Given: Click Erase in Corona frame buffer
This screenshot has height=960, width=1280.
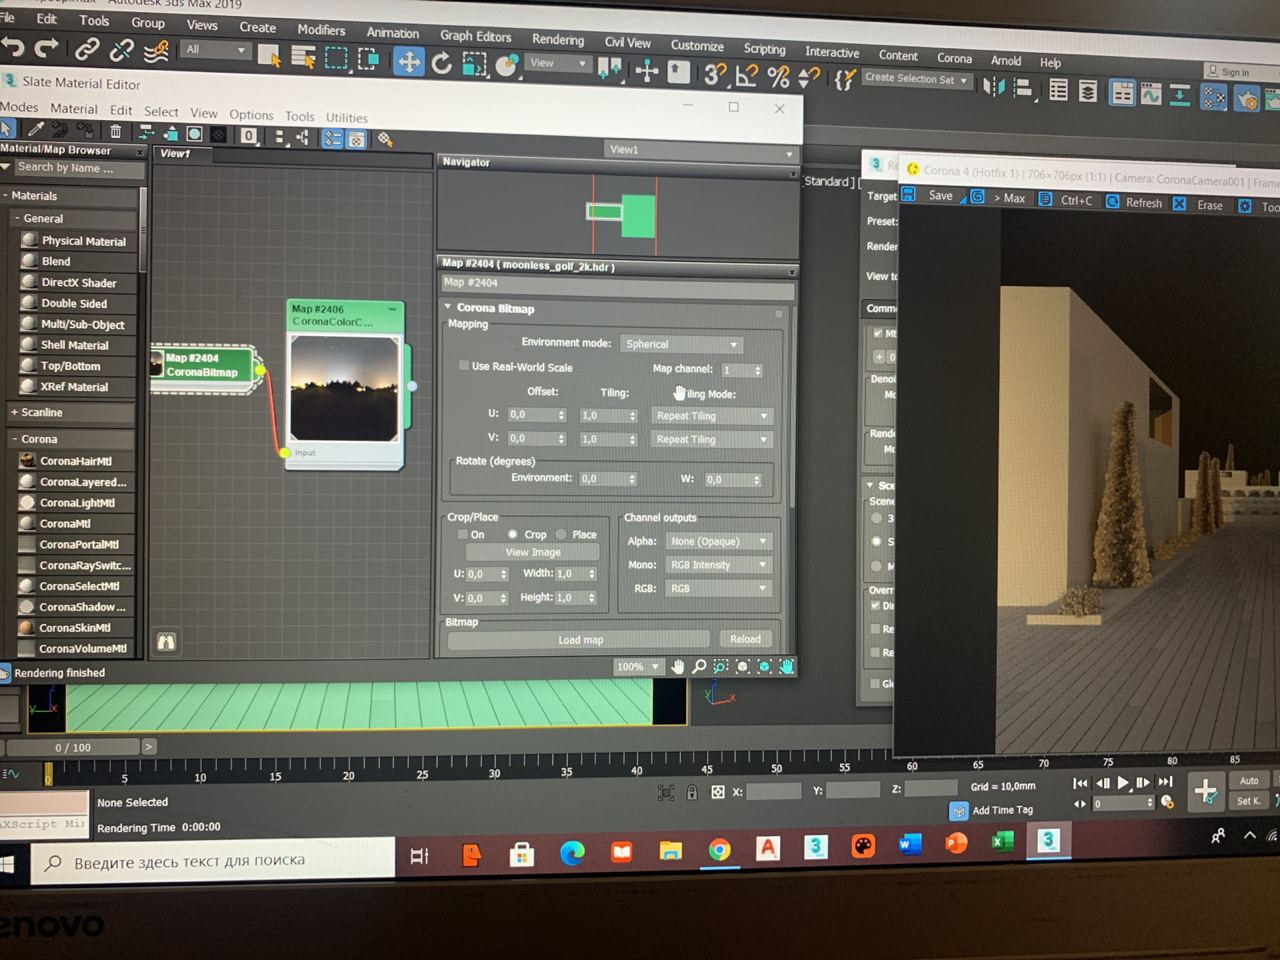Looking at the screenshot, I should tap(1198, 204).
